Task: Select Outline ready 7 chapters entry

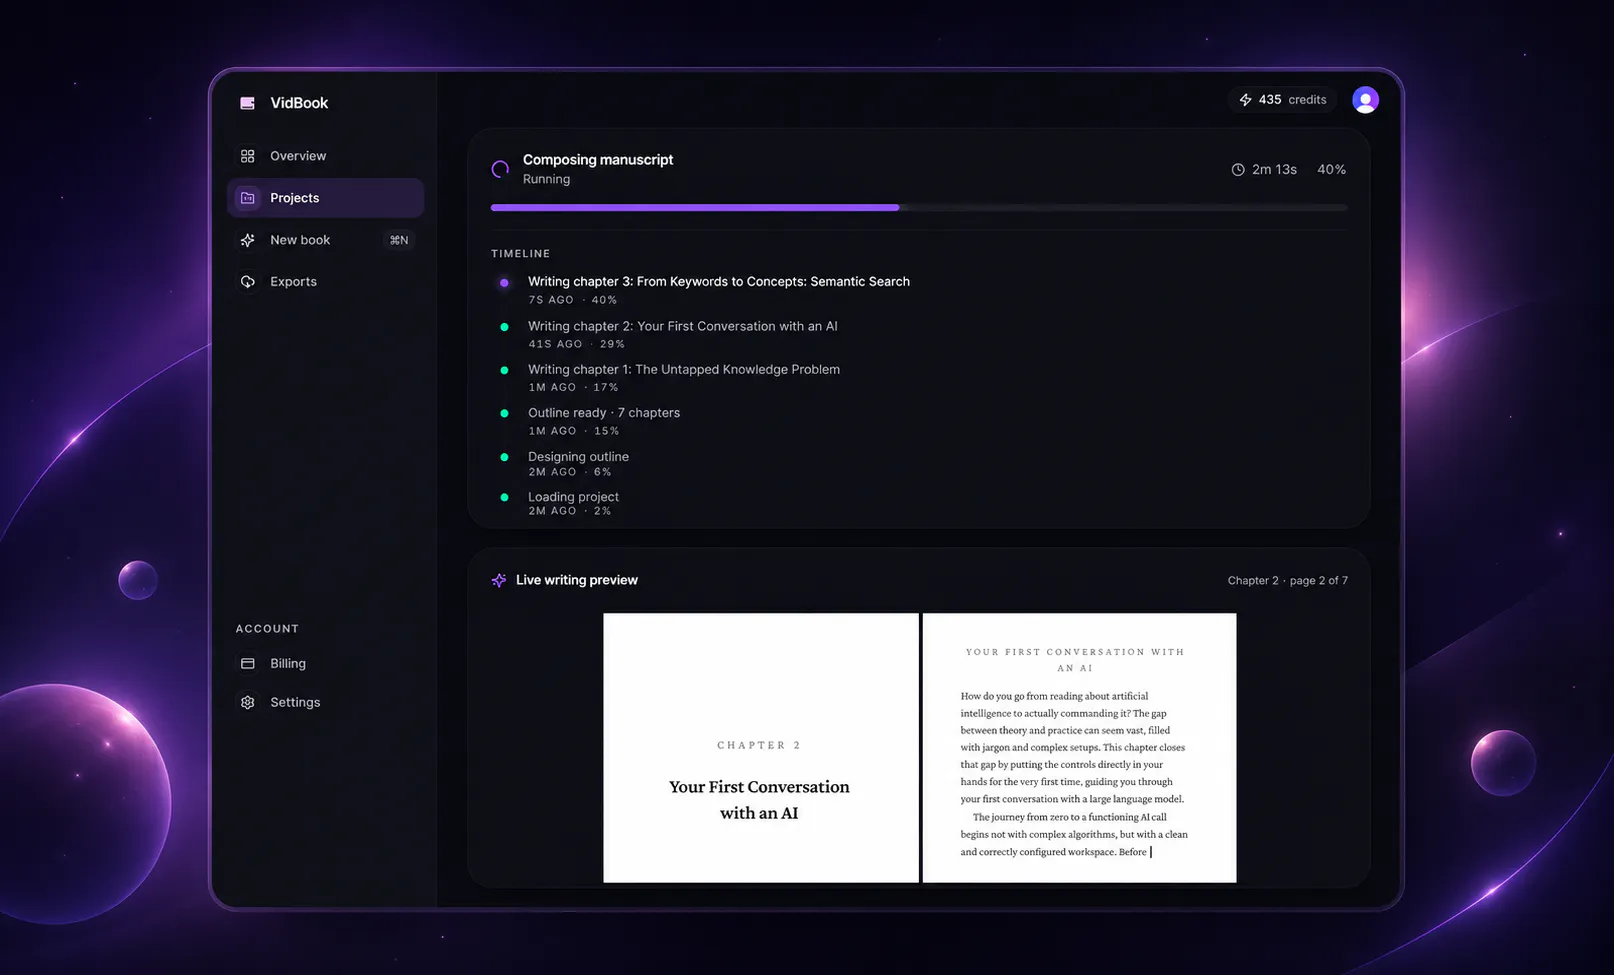Action: tap(604, 413)
